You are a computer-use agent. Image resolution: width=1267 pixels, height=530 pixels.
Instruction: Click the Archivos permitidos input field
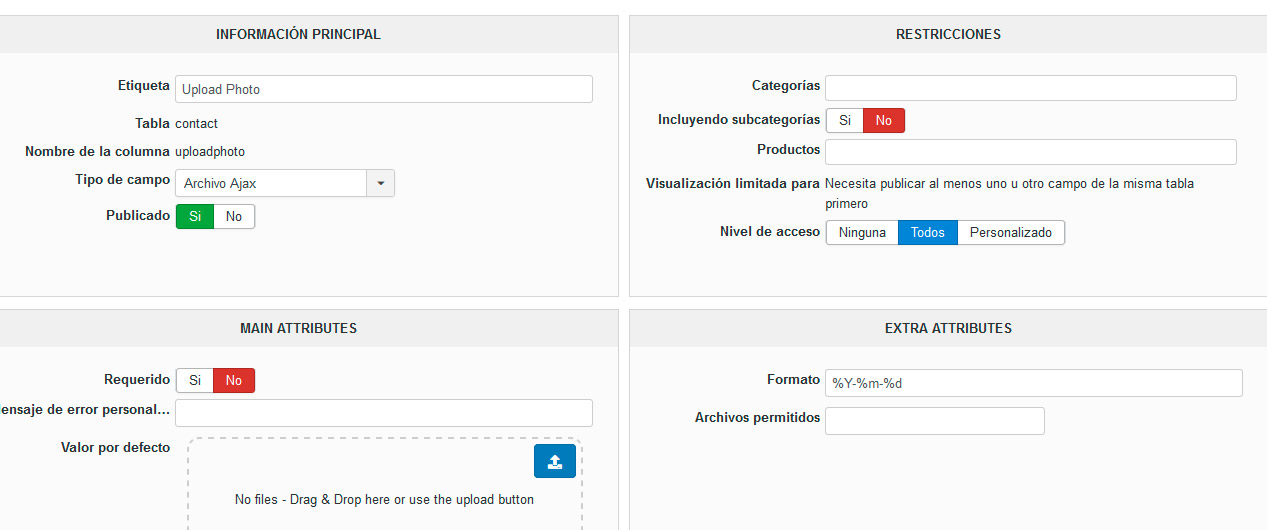coord(935,421)
